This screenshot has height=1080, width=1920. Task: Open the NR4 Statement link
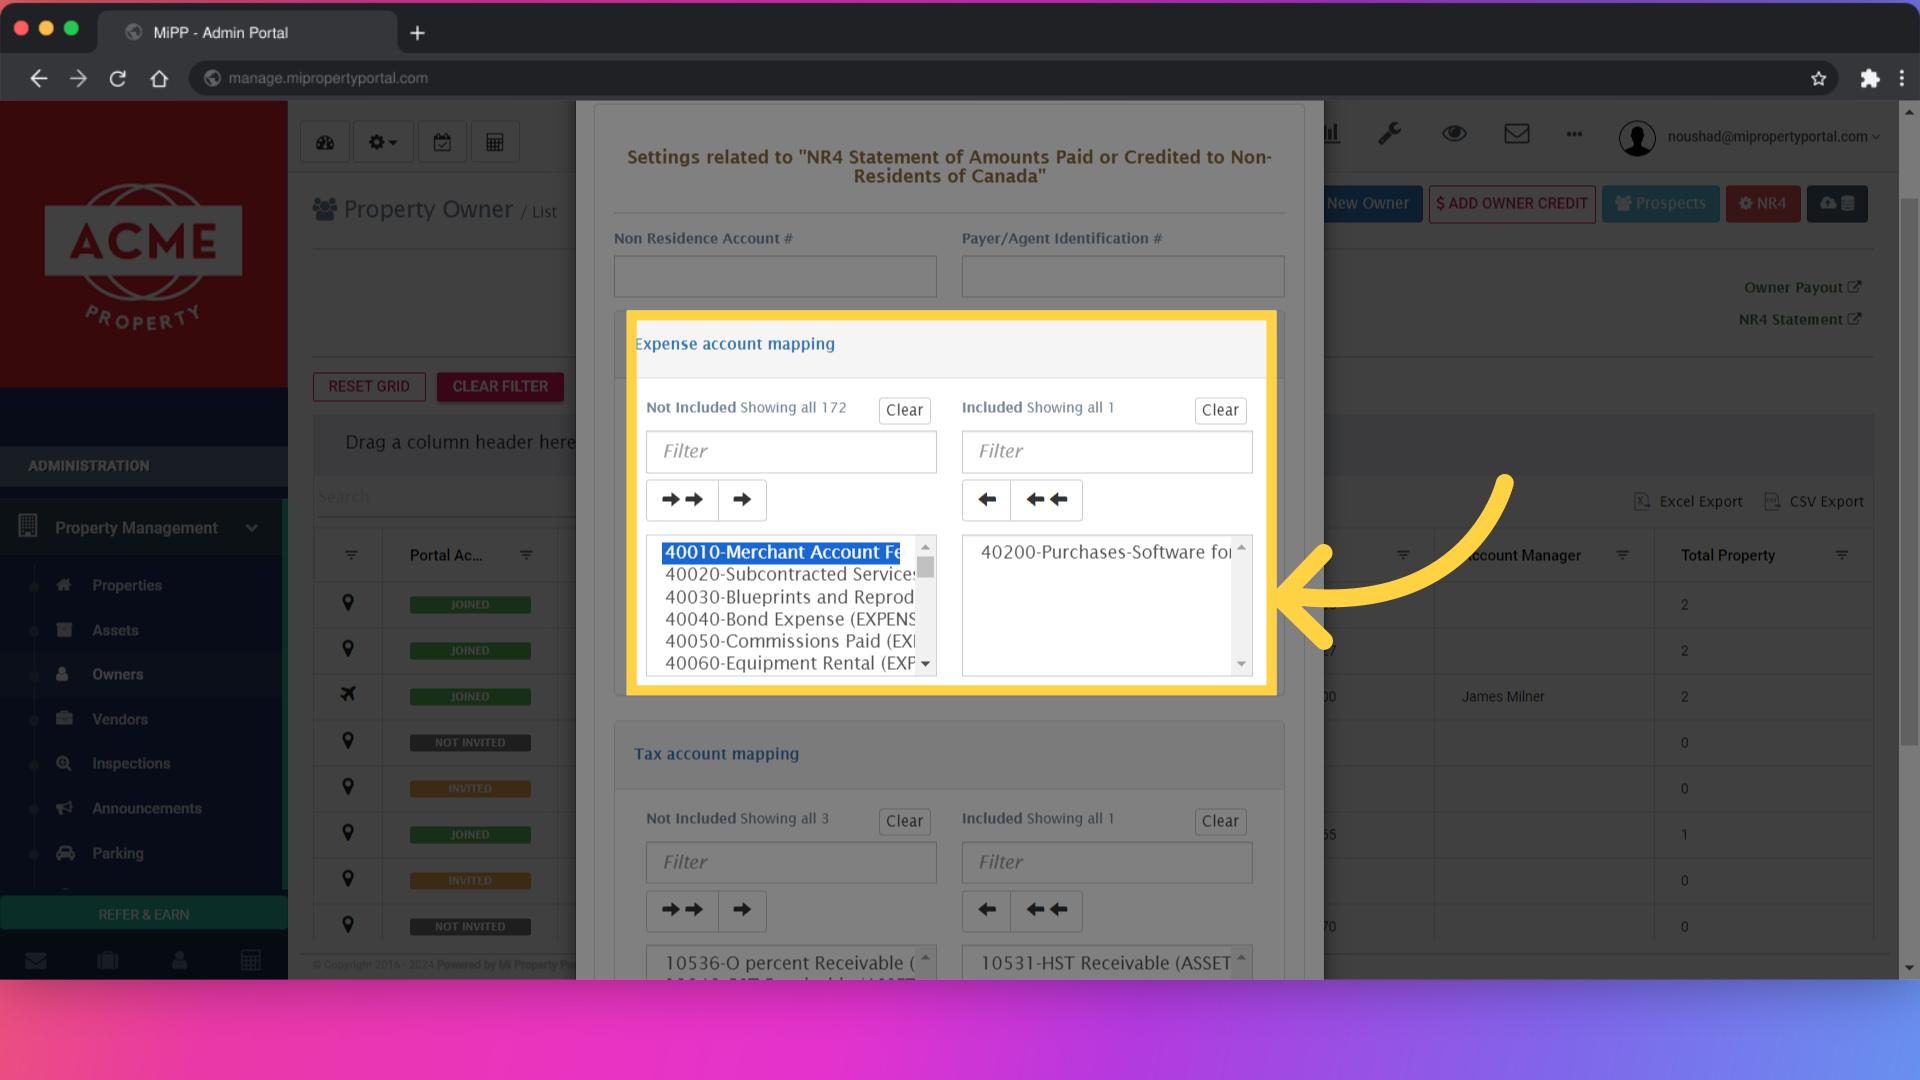tap(1799, 319)
